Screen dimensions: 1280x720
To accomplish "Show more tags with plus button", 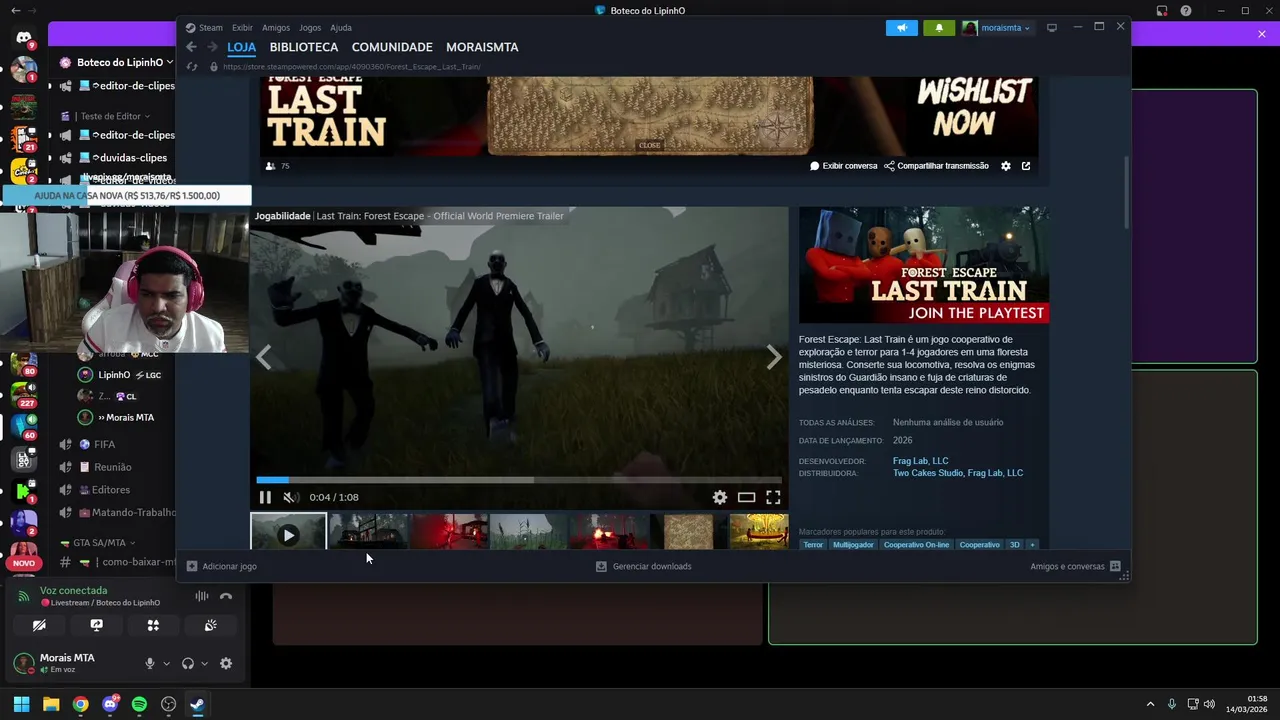I will click(x=1032, y=545).
